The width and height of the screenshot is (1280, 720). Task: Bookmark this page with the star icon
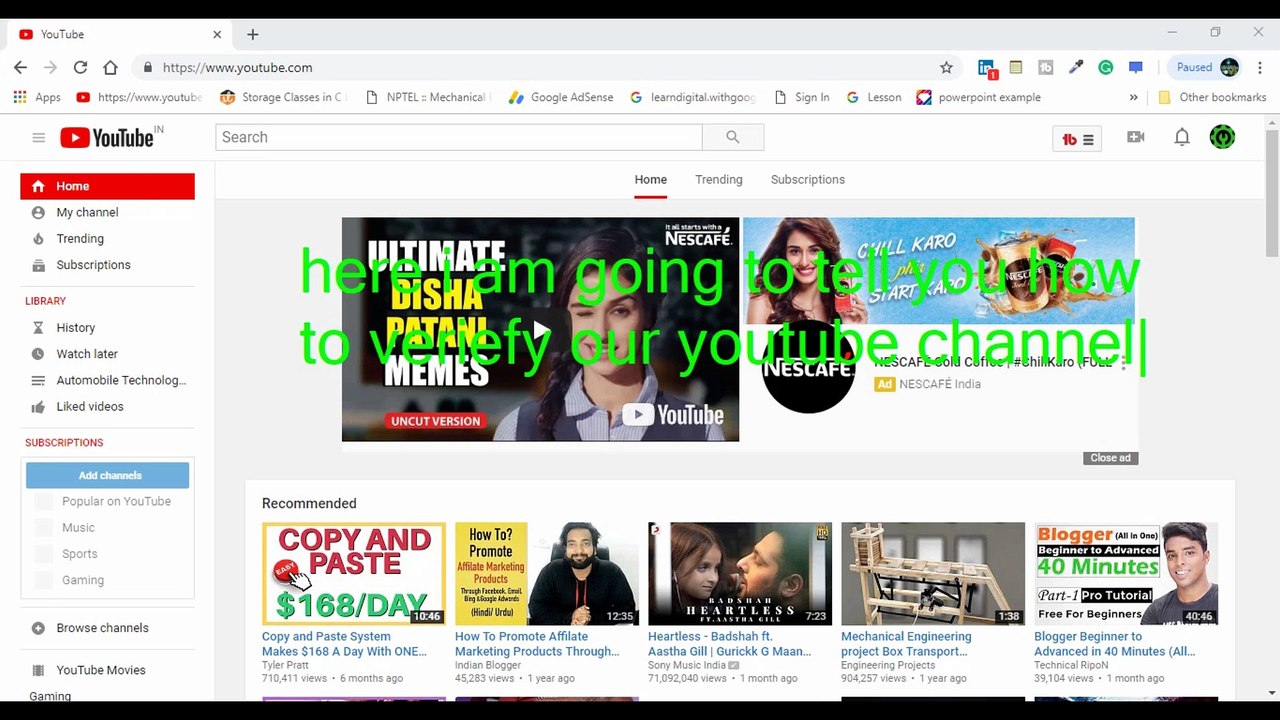[x=946, y=67]
